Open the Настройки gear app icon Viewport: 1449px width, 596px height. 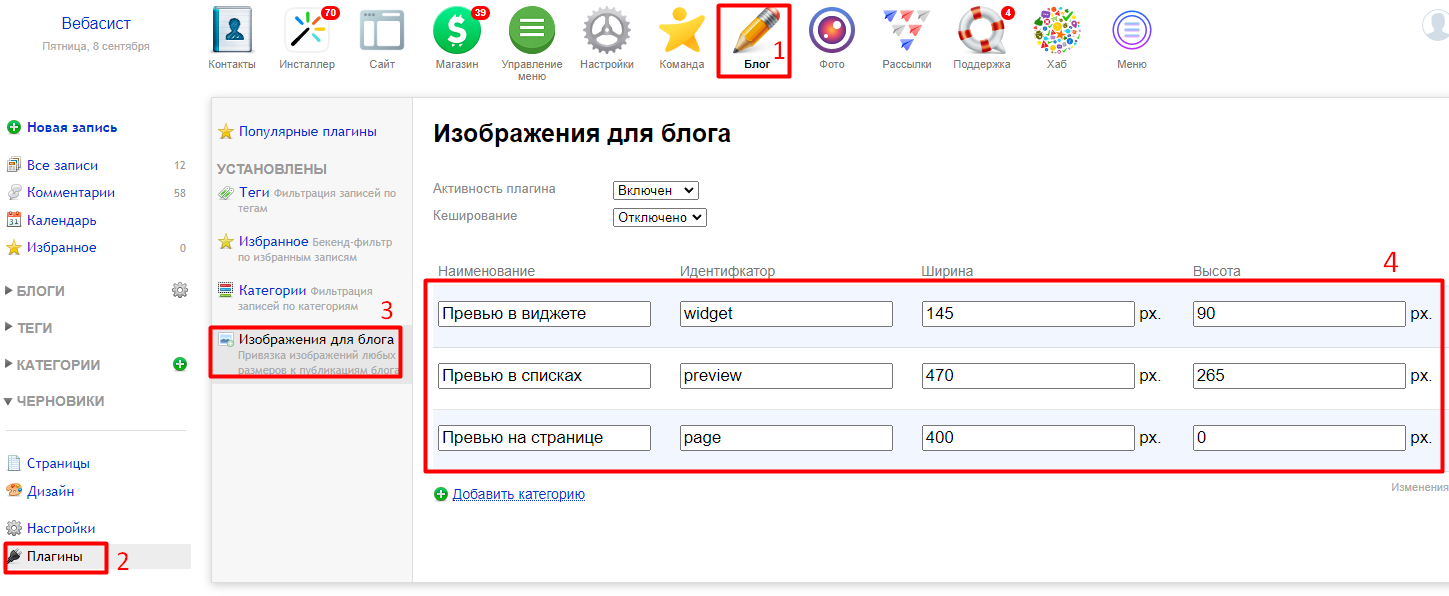(607, 32)
